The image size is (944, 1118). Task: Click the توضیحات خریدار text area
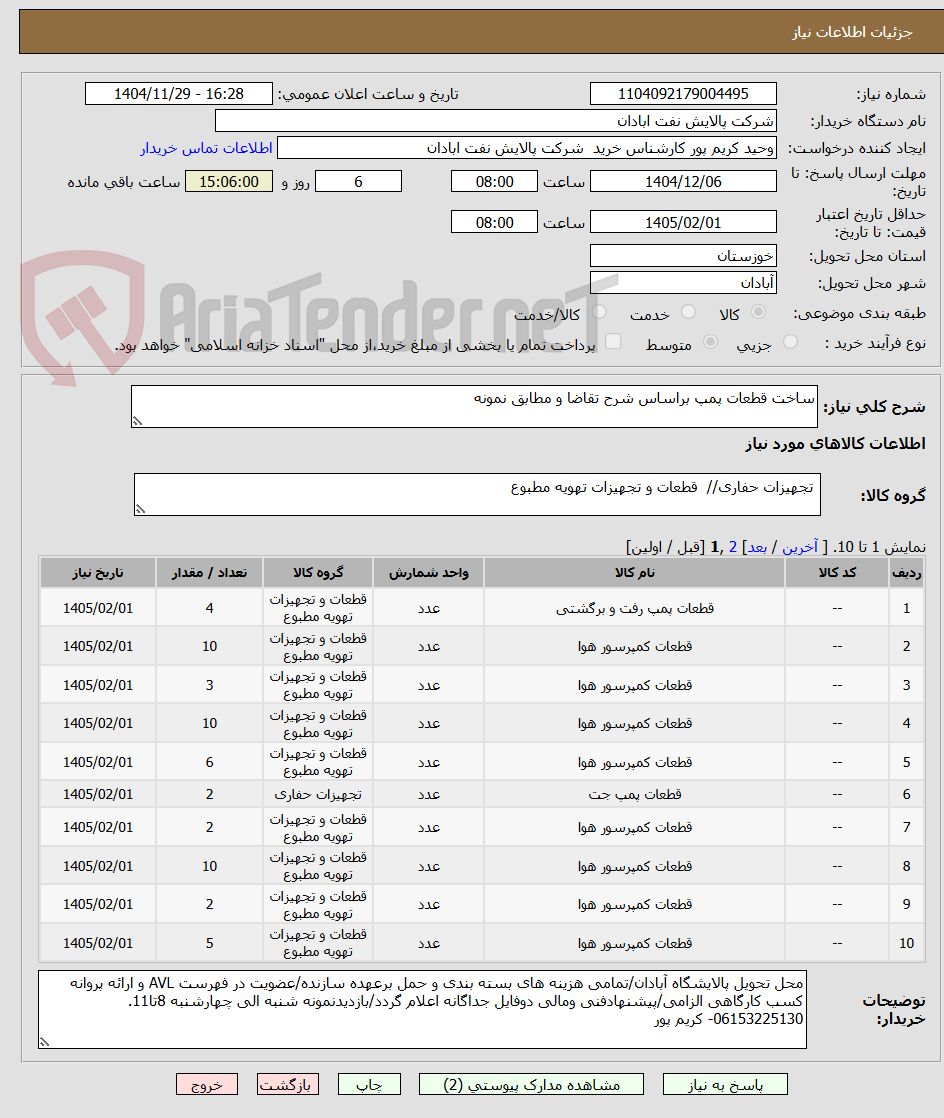(x=422, y=1009)
